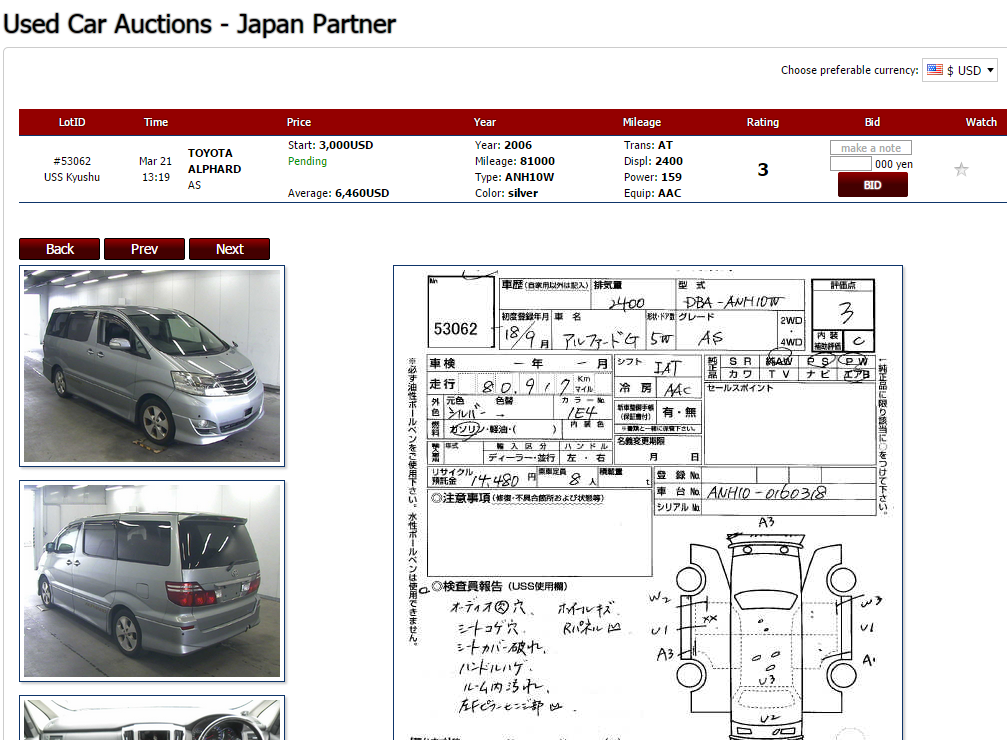
Task: Open the preferable currency dropdown
Action: 960,70
